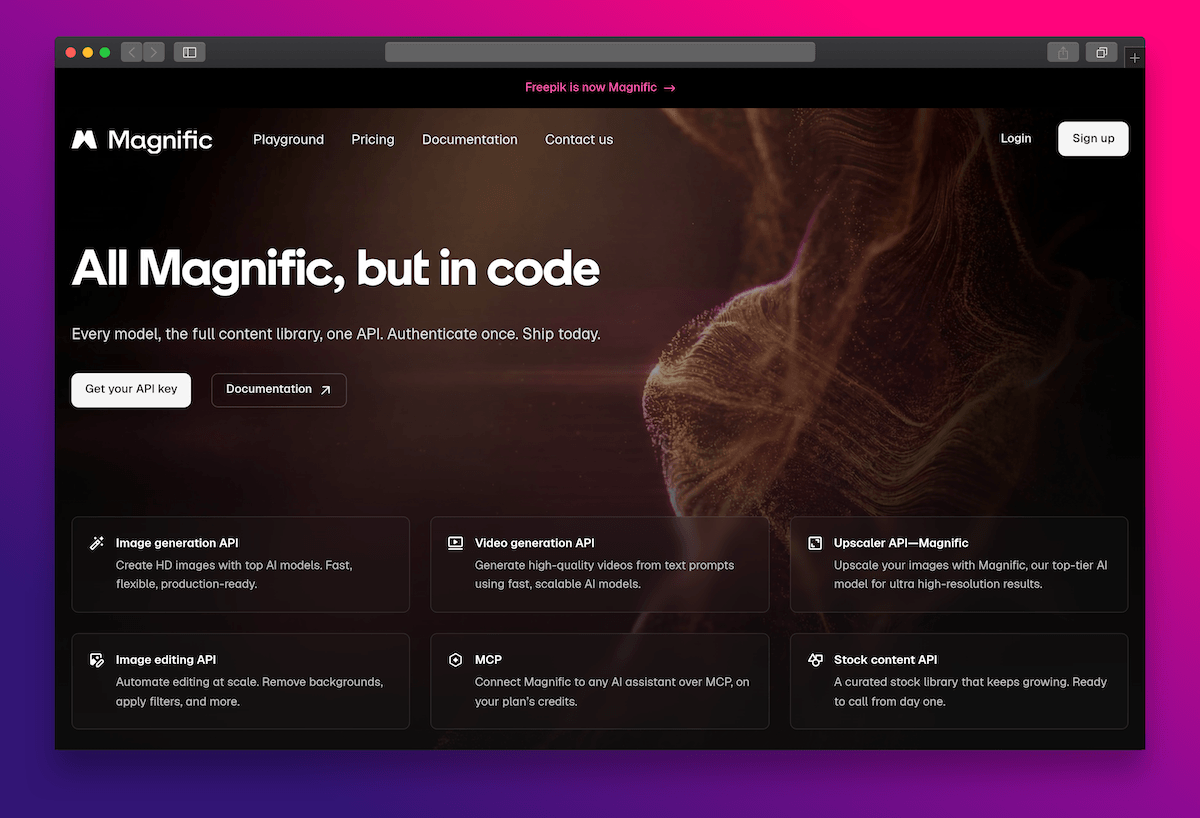Click the Upscaler API expand icon
This screenshot has height=818, width=1200.
[815, 543]
